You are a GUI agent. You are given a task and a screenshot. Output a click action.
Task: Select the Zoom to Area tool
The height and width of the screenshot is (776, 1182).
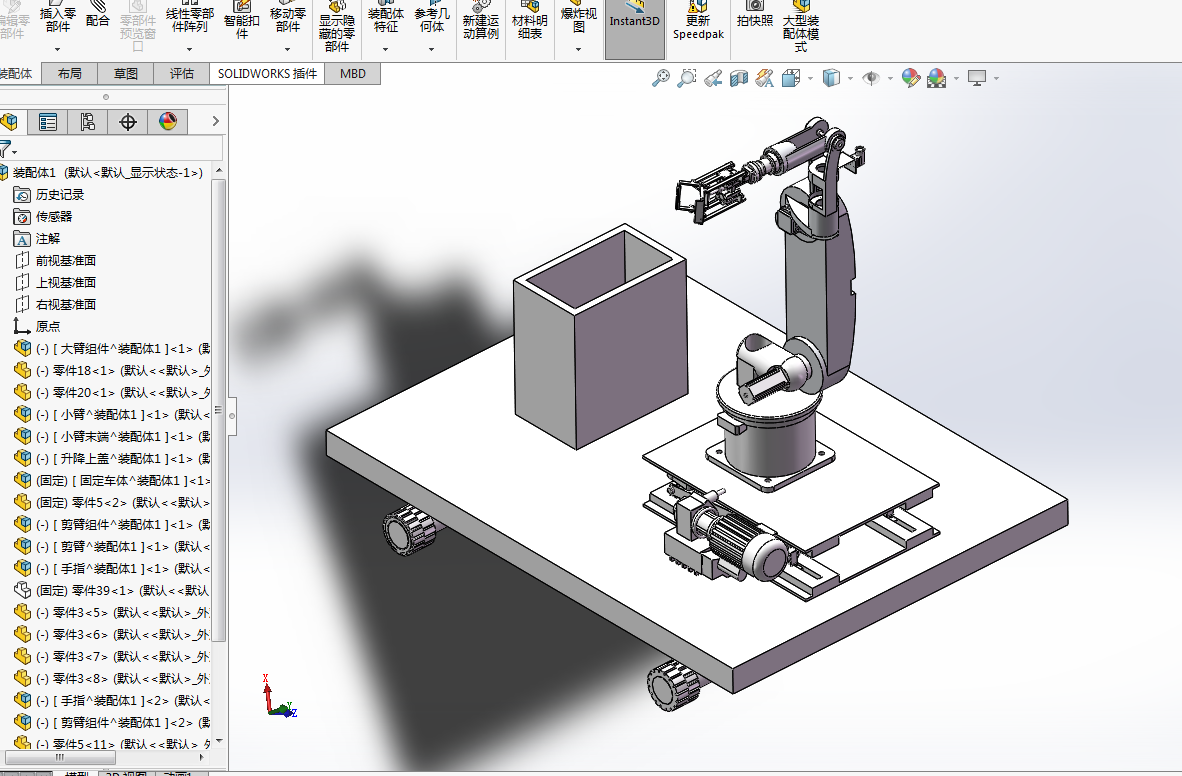point(687,78)
